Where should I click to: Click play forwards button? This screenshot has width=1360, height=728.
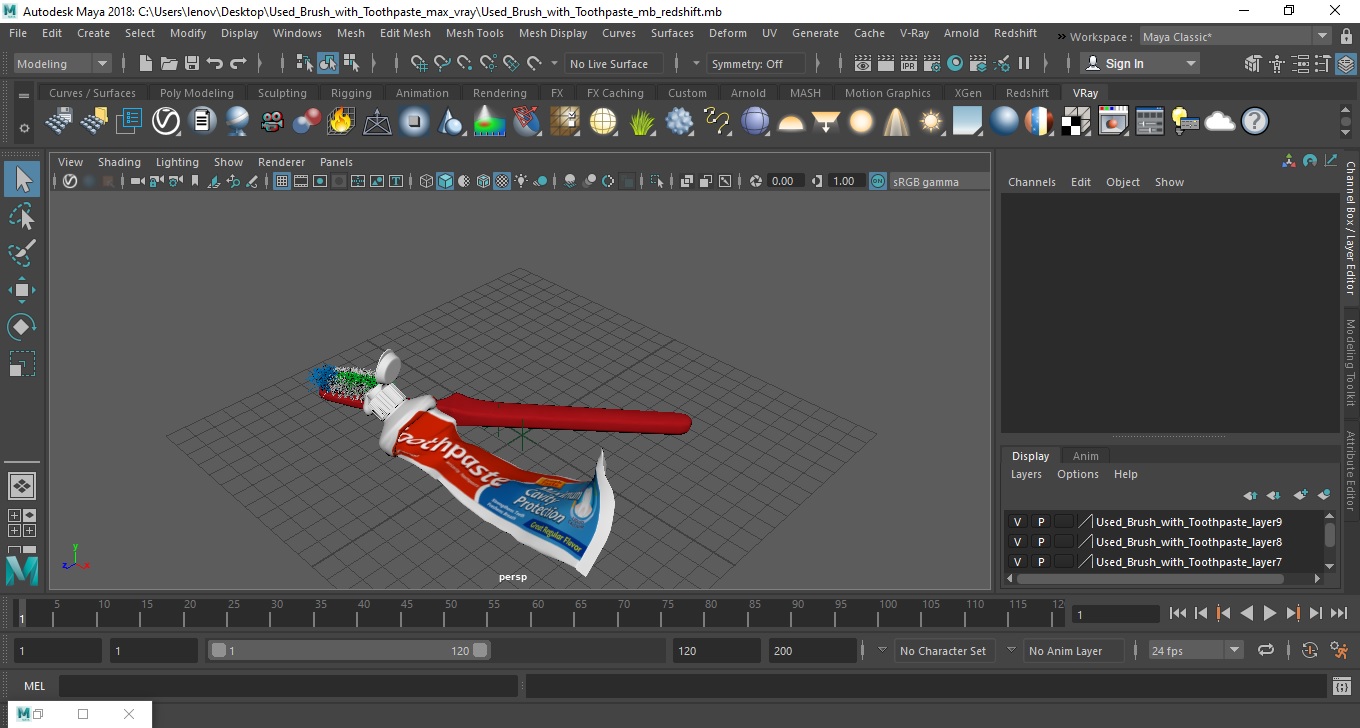tap(1269, 613)
